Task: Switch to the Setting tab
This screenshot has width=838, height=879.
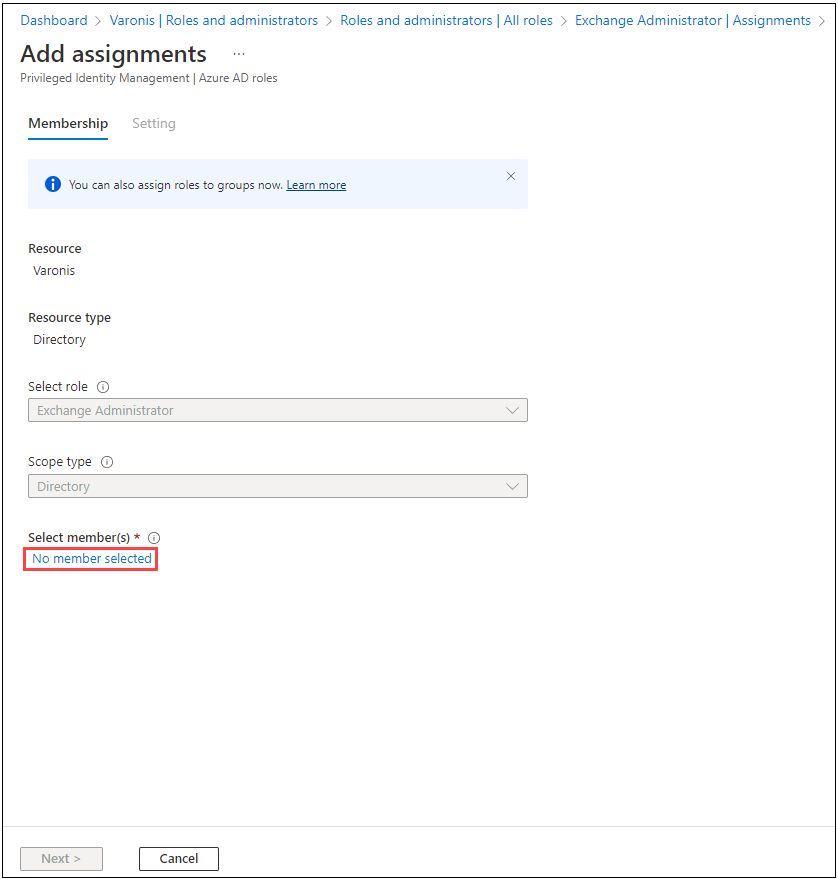Action: point(154,123)
